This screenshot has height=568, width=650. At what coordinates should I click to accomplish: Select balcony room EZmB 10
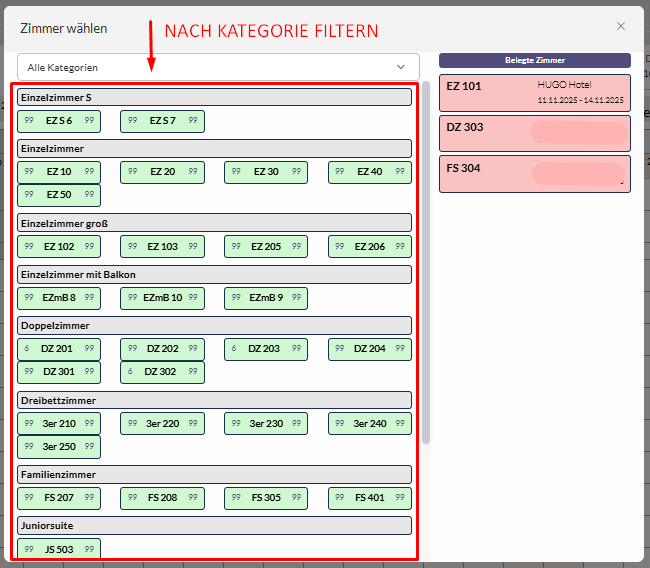click(x=162, y=298)
